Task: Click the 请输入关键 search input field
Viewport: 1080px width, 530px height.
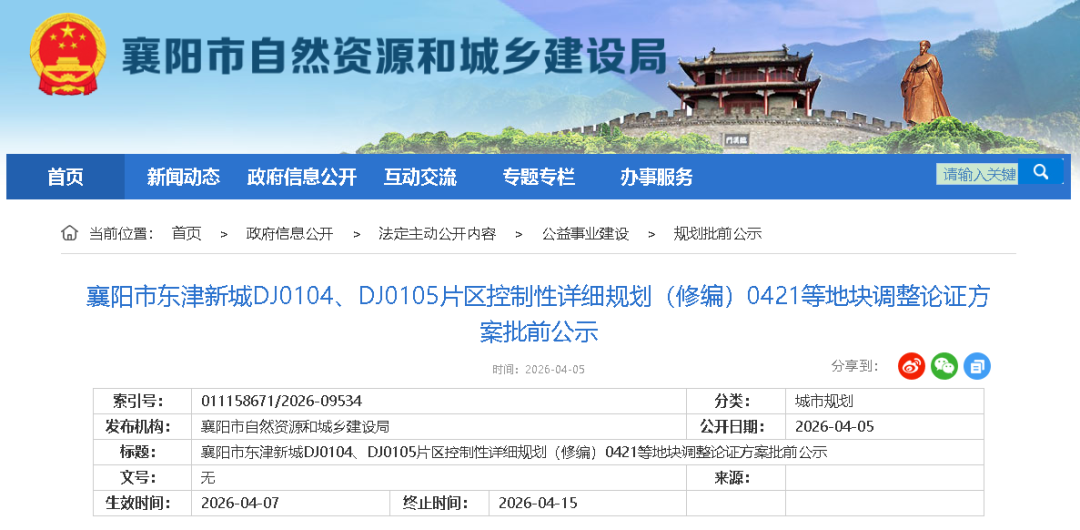Action: [978, 174]
